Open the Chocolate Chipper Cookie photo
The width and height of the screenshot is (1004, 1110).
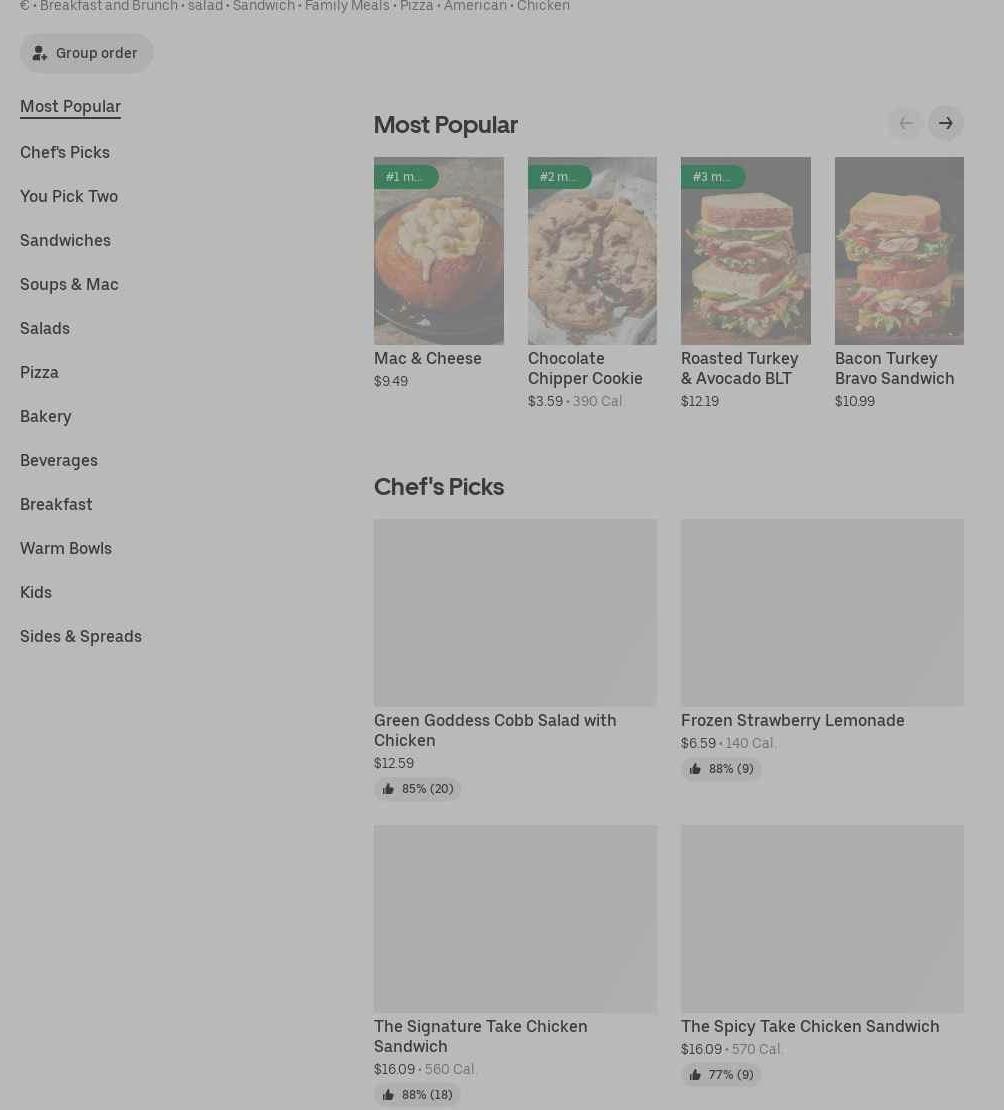coord(592,251)
